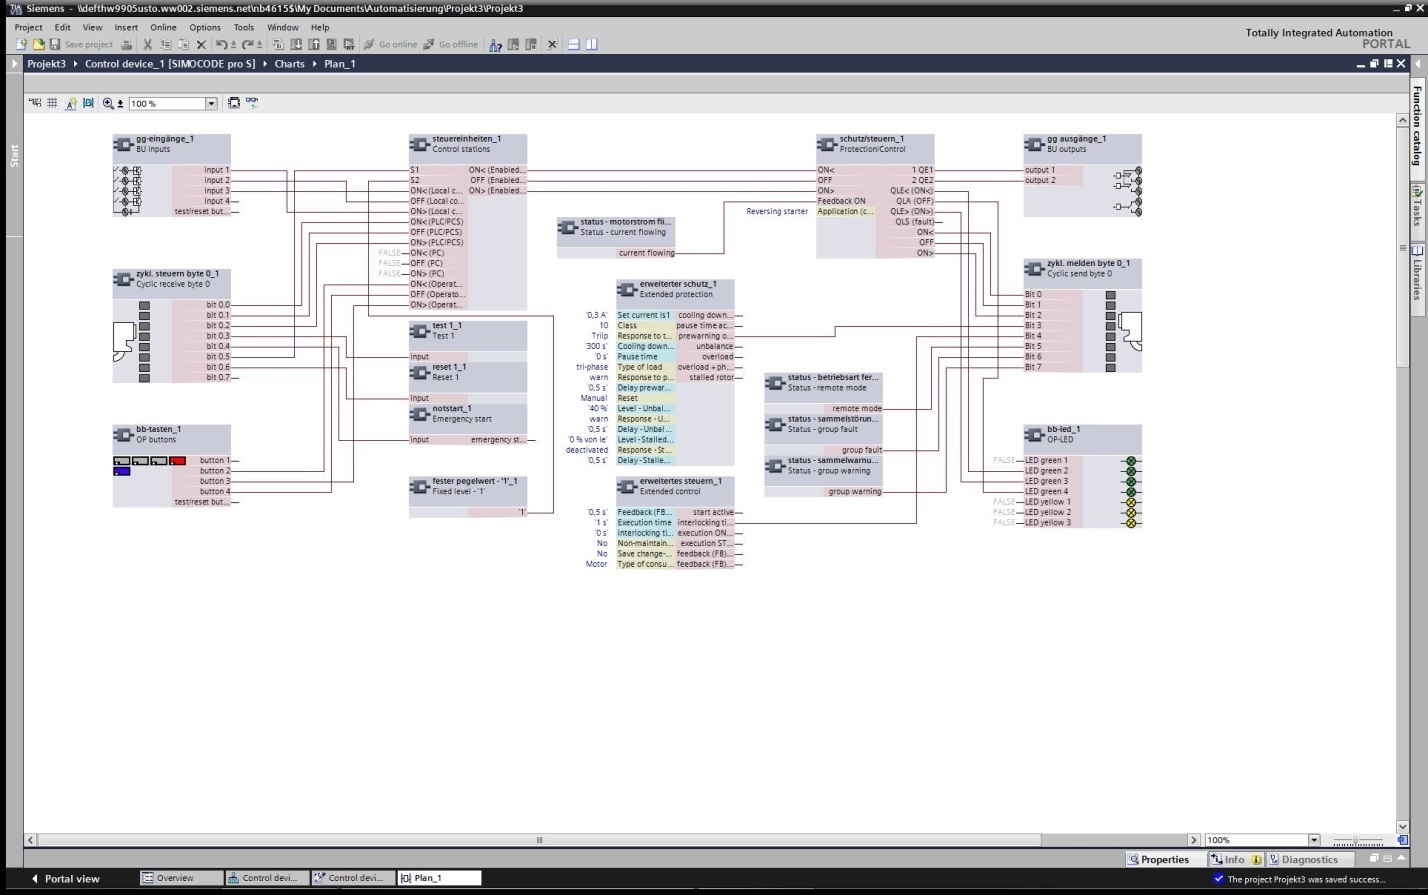The image size is (1428, 895).
Task: Click the Open project toolbar icon
Action: (x=39, y=45)
